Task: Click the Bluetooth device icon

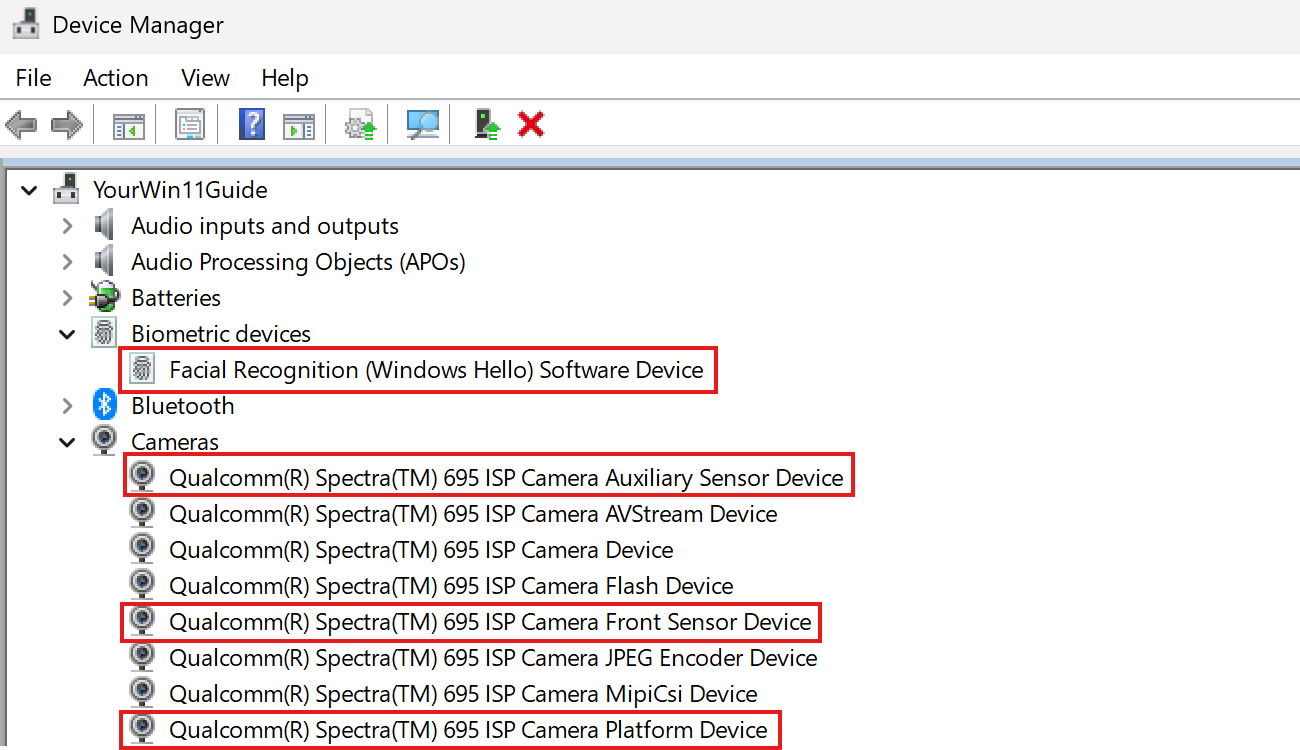Action: tap(104, 405)
